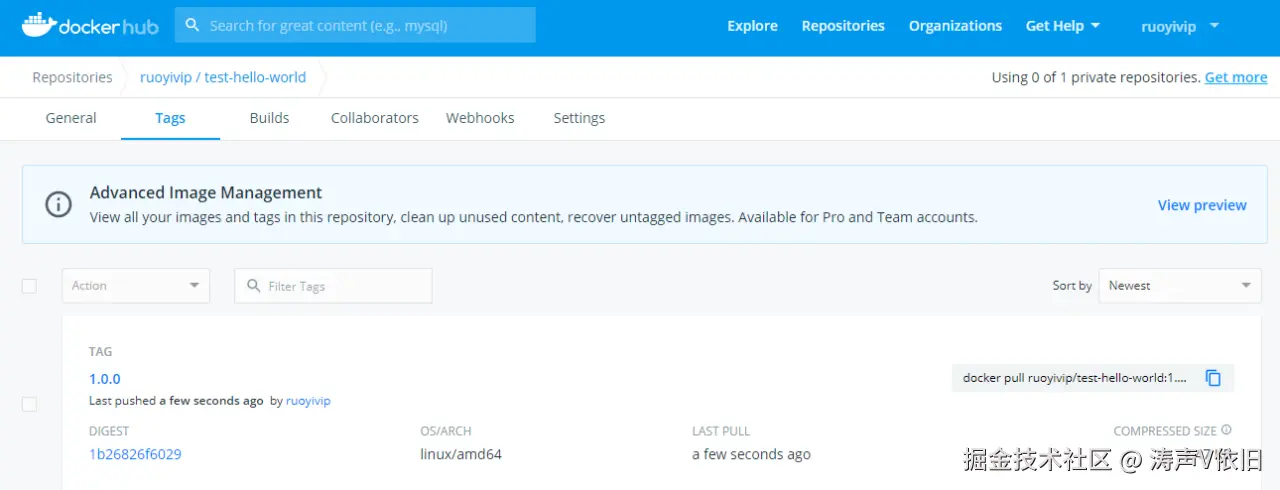Open the 1.0.0 tag link
The height and width of the screenshot is (490, 1280).
pos(104,379)
